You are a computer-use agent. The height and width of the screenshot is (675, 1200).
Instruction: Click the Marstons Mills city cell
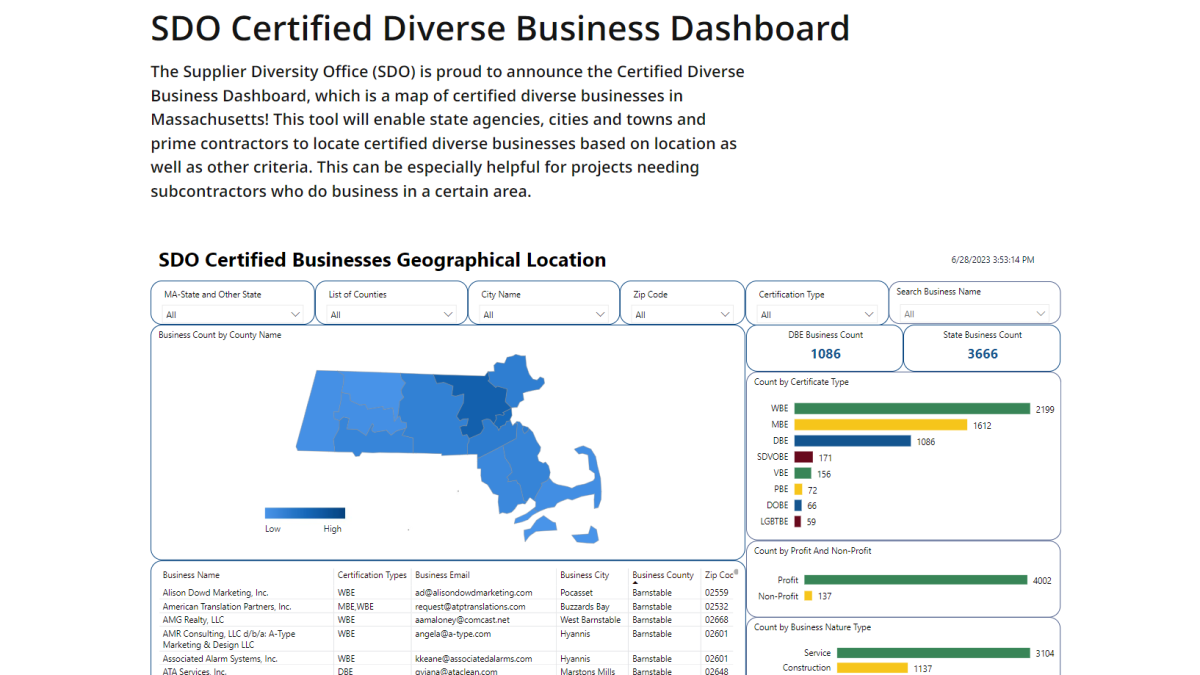coord(588,671)
